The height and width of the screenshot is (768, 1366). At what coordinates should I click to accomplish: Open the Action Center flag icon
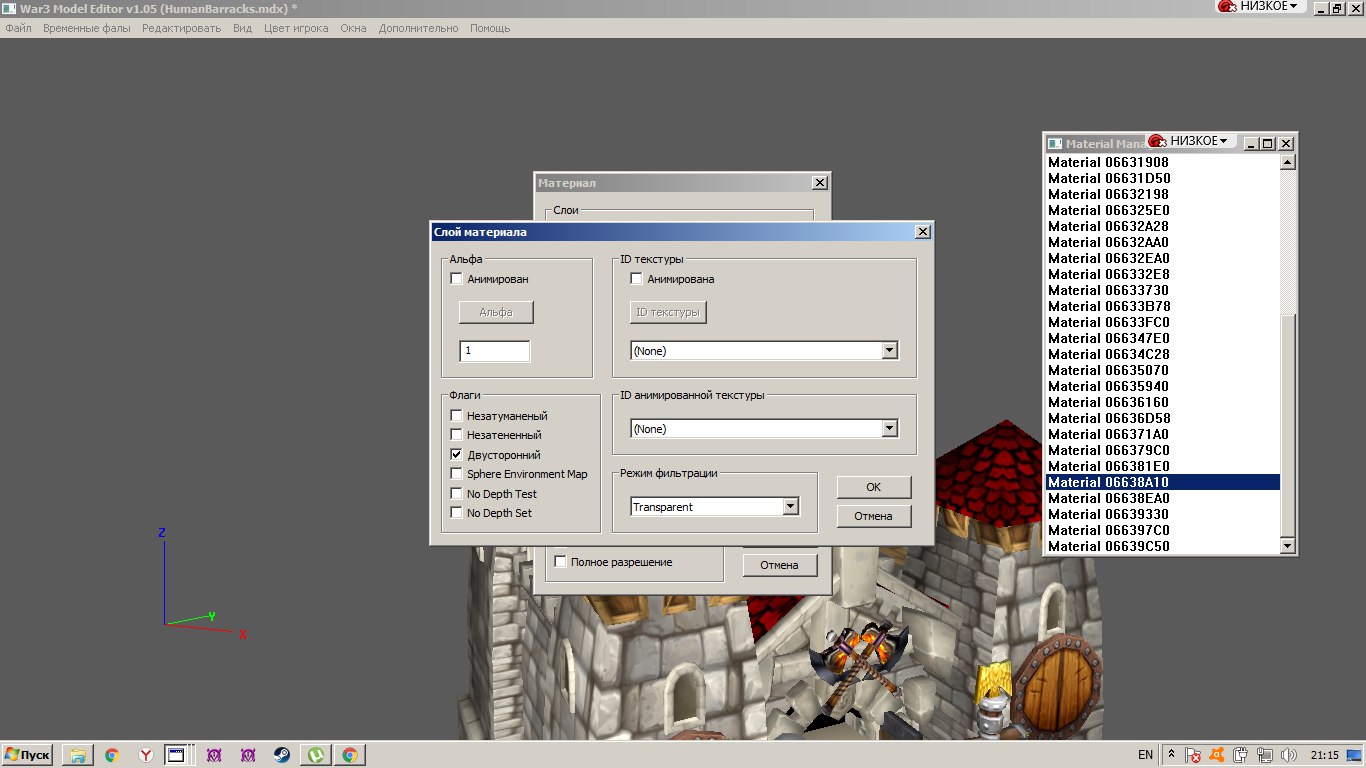[1193, 755]
